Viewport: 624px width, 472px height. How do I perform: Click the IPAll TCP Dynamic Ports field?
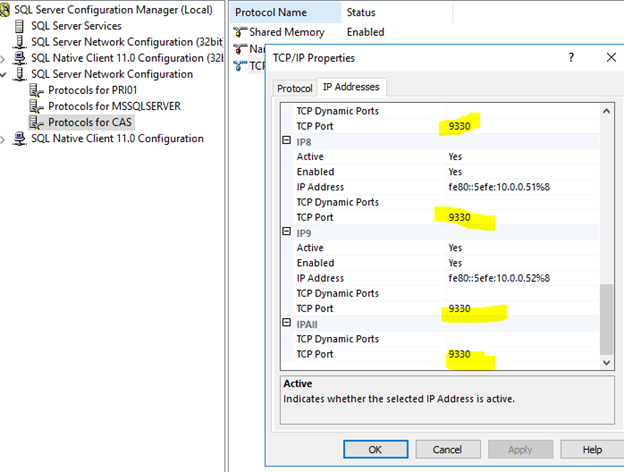point(523,339)
